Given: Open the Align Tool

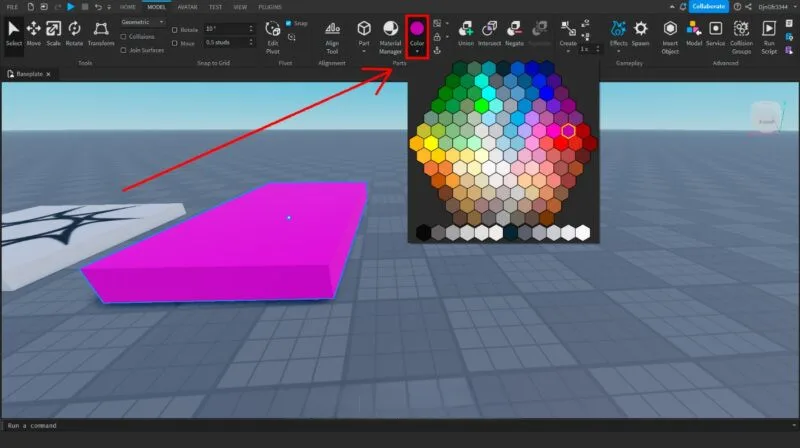Looking at the screenshot, I should [332, 37].
